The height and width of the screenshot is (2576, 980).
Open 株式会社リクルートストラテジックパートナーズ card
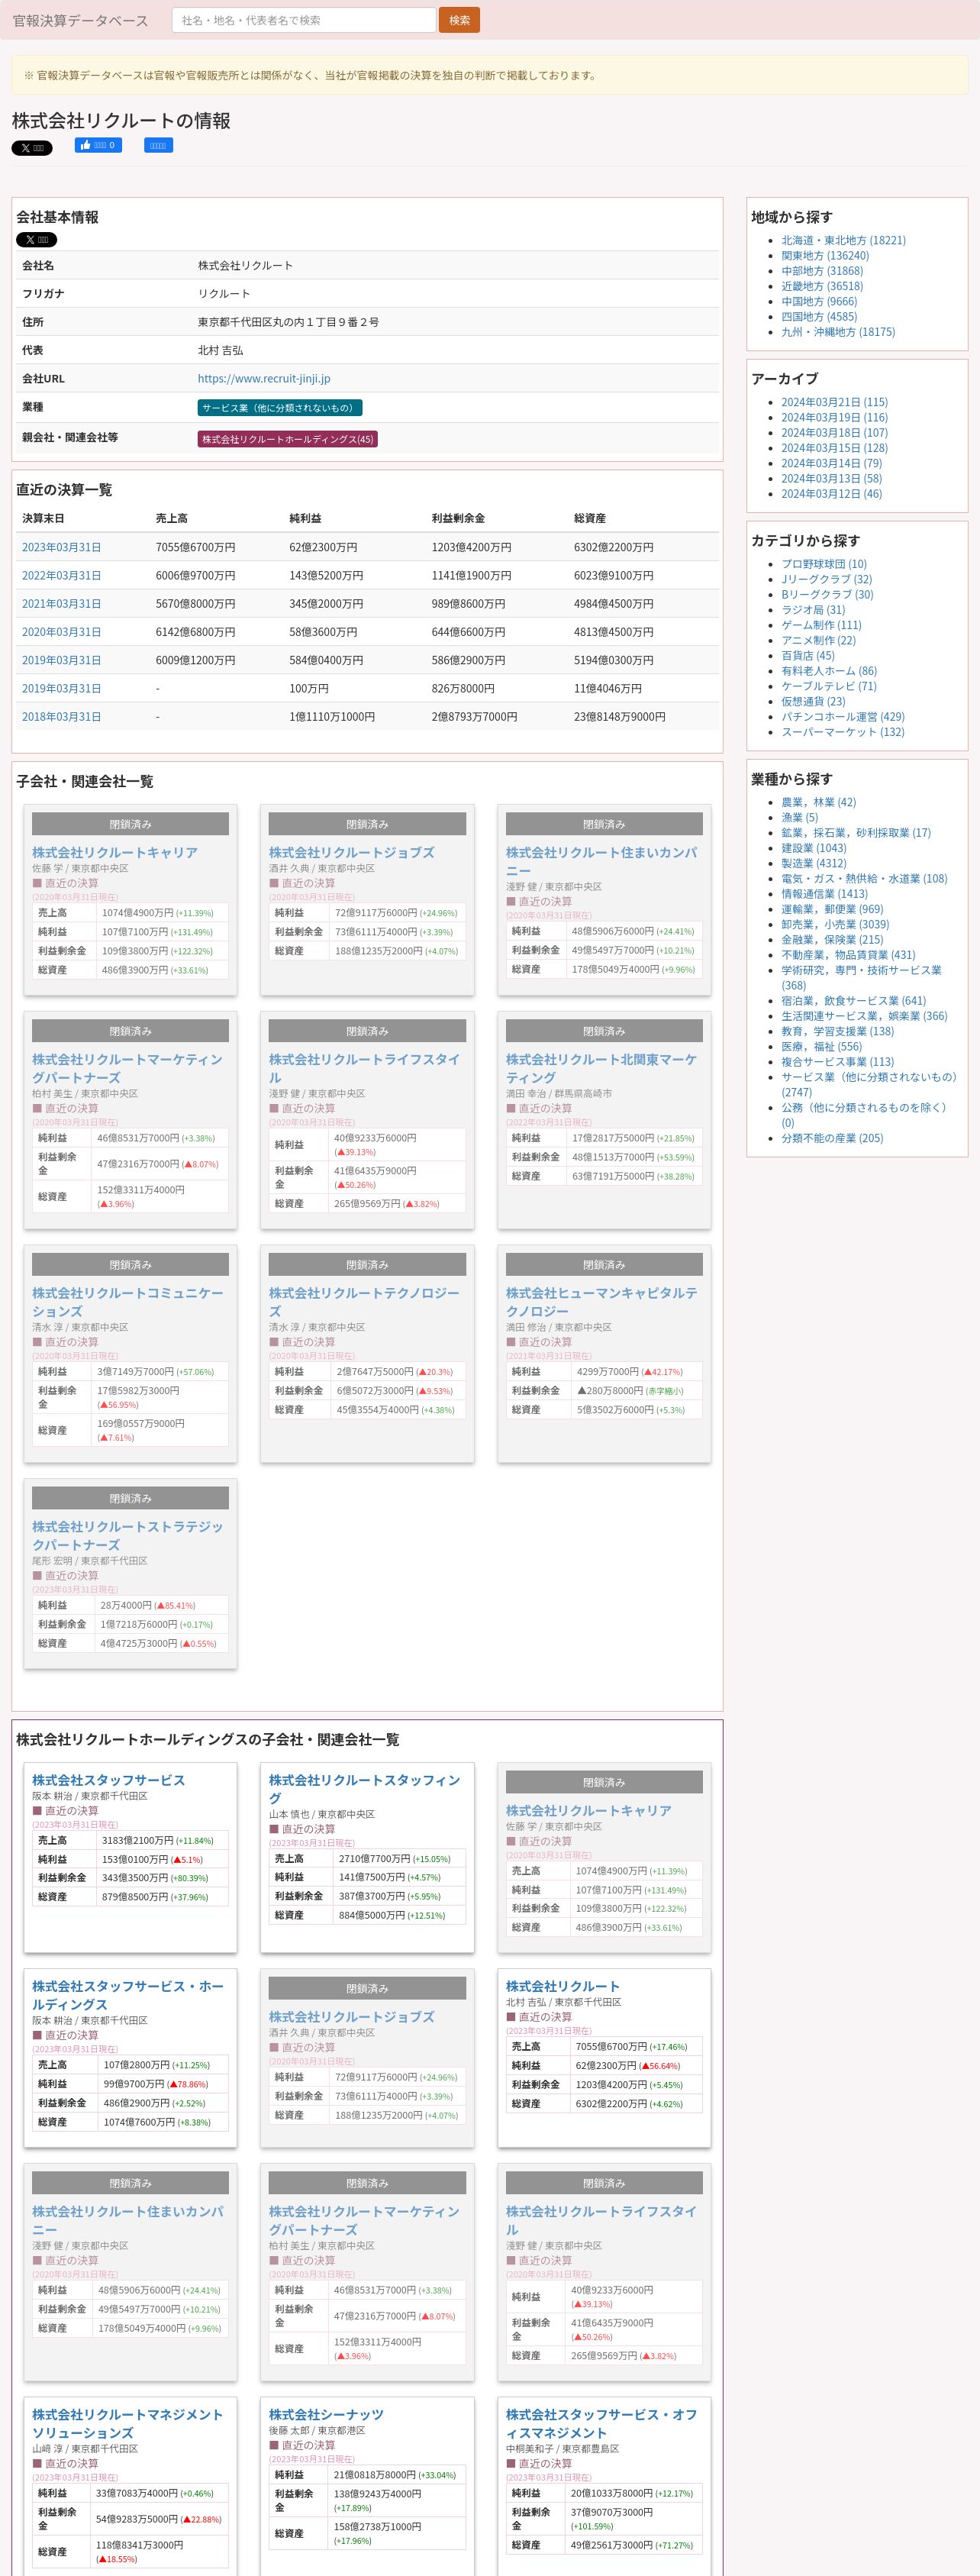click(127, 1535)
